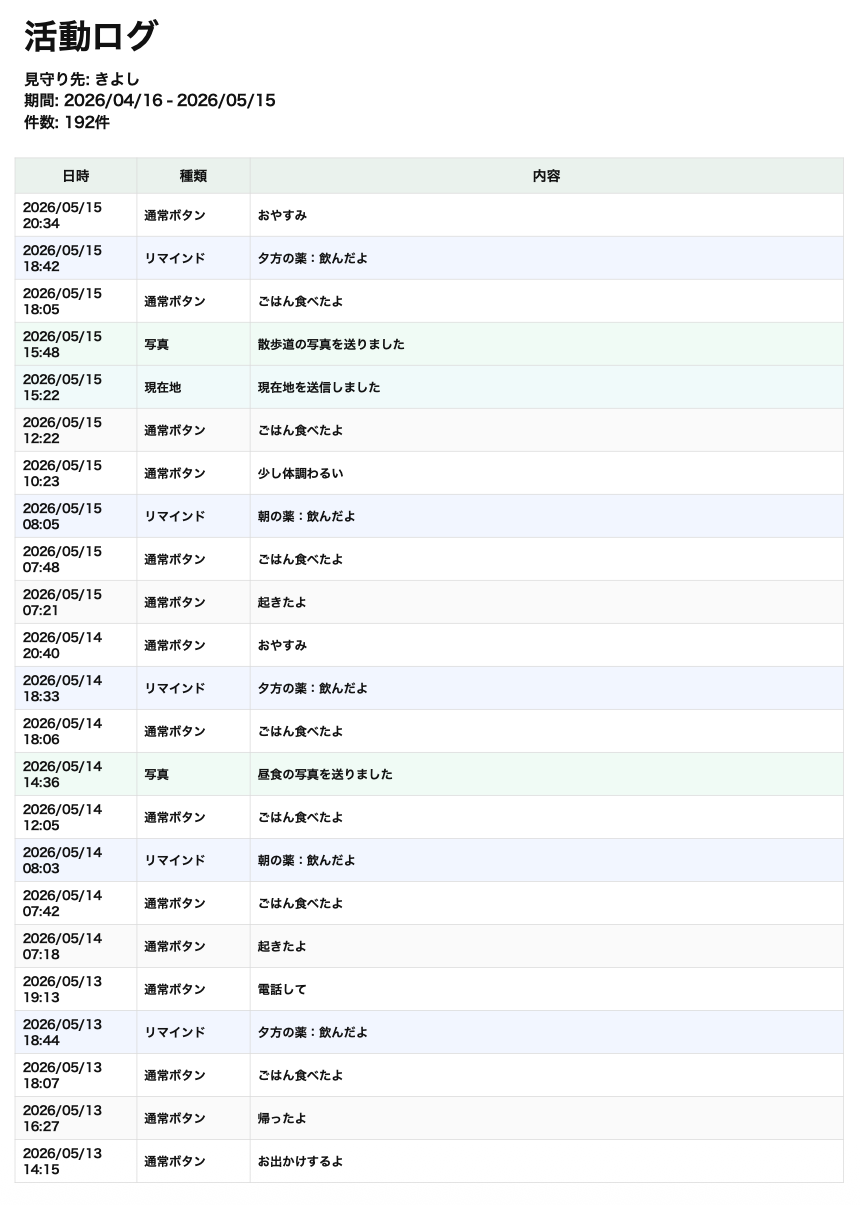Click 散歩道の写真を送りました entry
Image resolution: width=860 pixels, height=1205 pixels.
[x=331, y=344]
